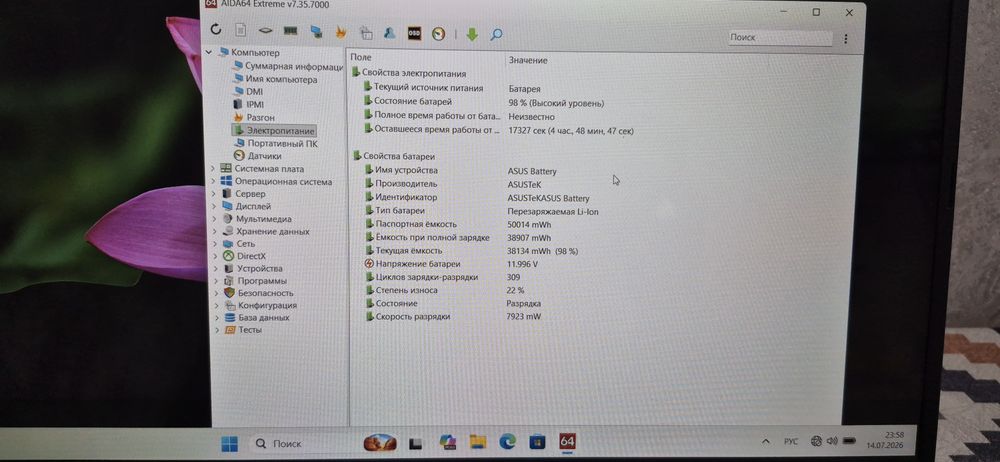
Task: Expand the Мультимедиа node
Action: click(x=214, y=218)
